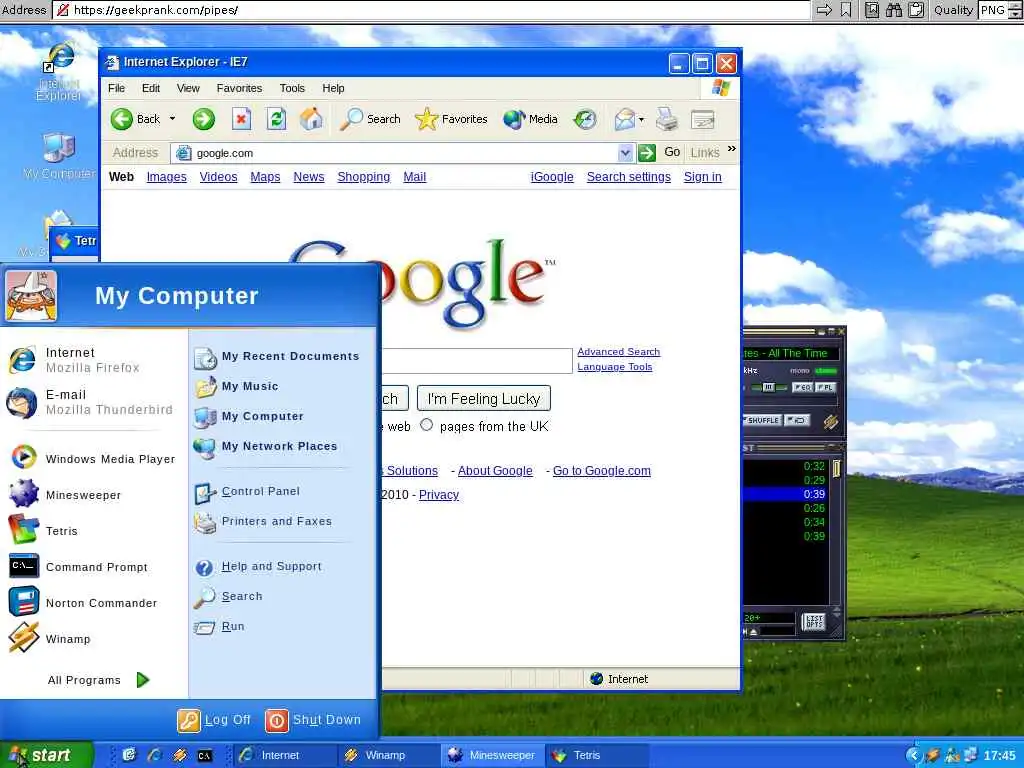Expand All Programs with the green arrow
The image size is (1024, 768).
coord(143,680)
